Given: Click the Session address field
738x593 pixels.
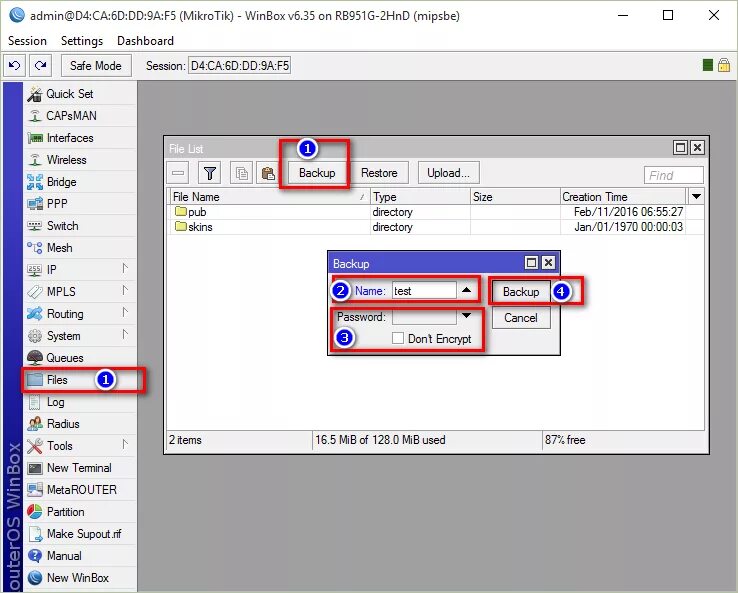Looking at the screenshot, I should [240, 66].
